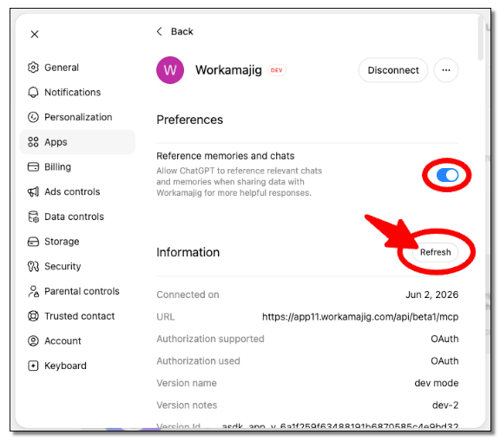Click the app11.workamajig.com MCP URL value
The height and width of the screenshot is (441, 500).
click(360, 317)
